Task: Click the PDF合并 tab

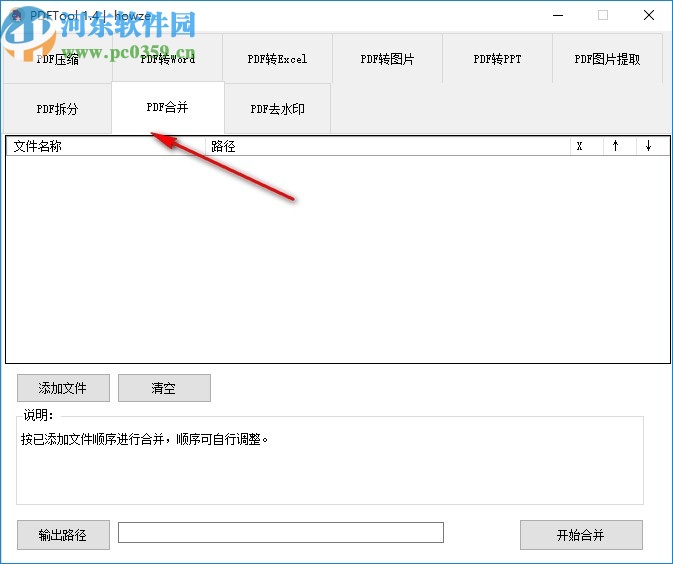Action: tap(167, 107)
